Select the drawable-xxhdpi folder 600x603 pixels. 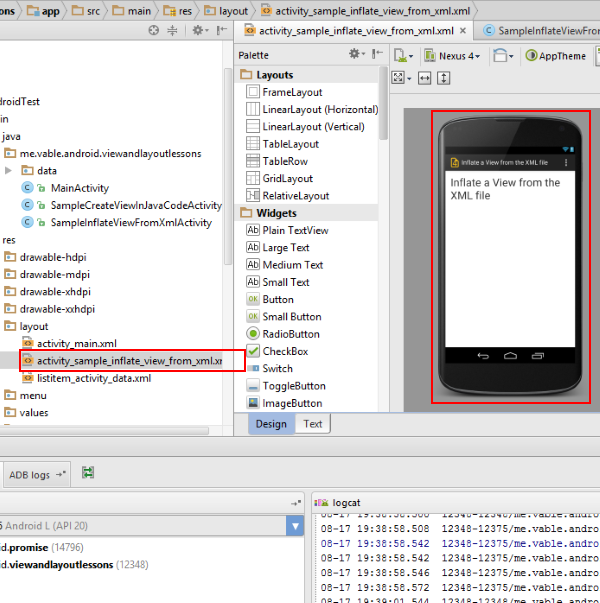[50, 309]
